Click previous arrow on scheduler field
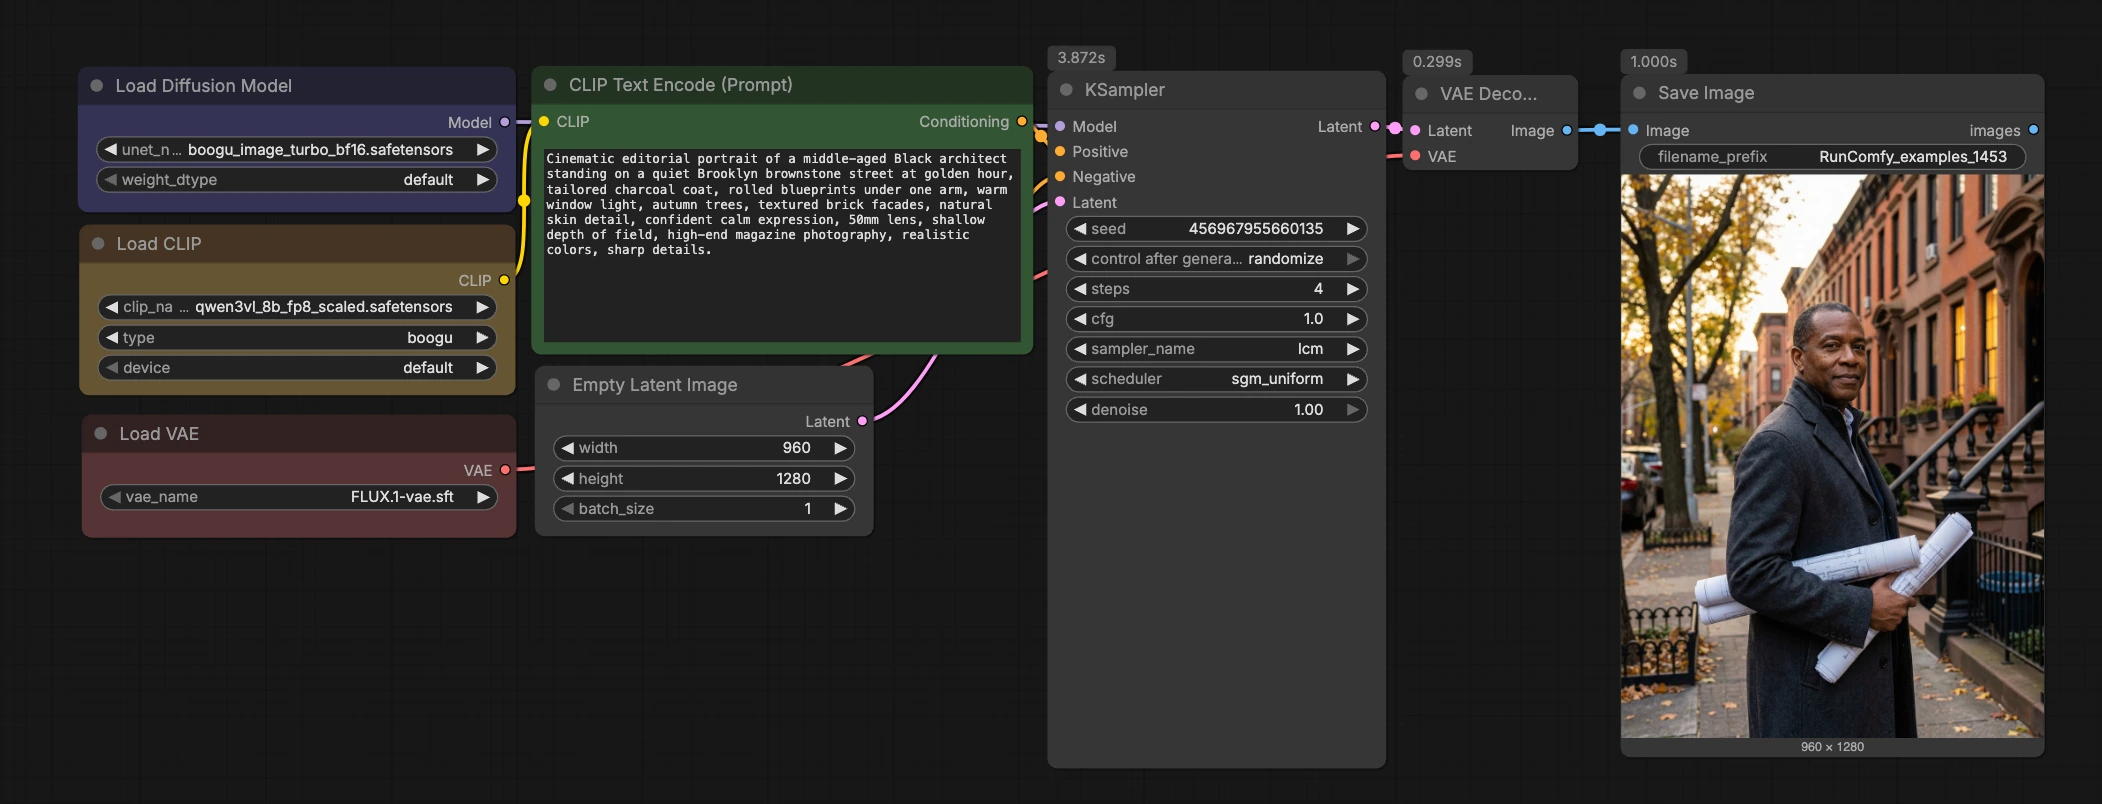 (1080, 379)
